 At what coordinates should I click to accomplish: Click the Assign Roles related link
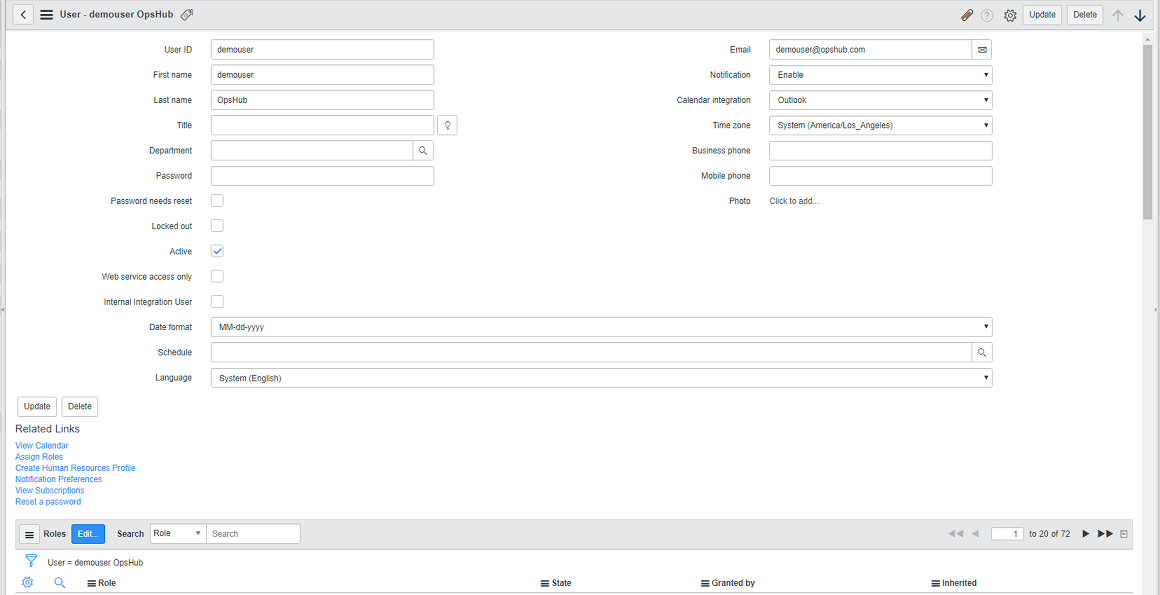[x=39, y=457]
